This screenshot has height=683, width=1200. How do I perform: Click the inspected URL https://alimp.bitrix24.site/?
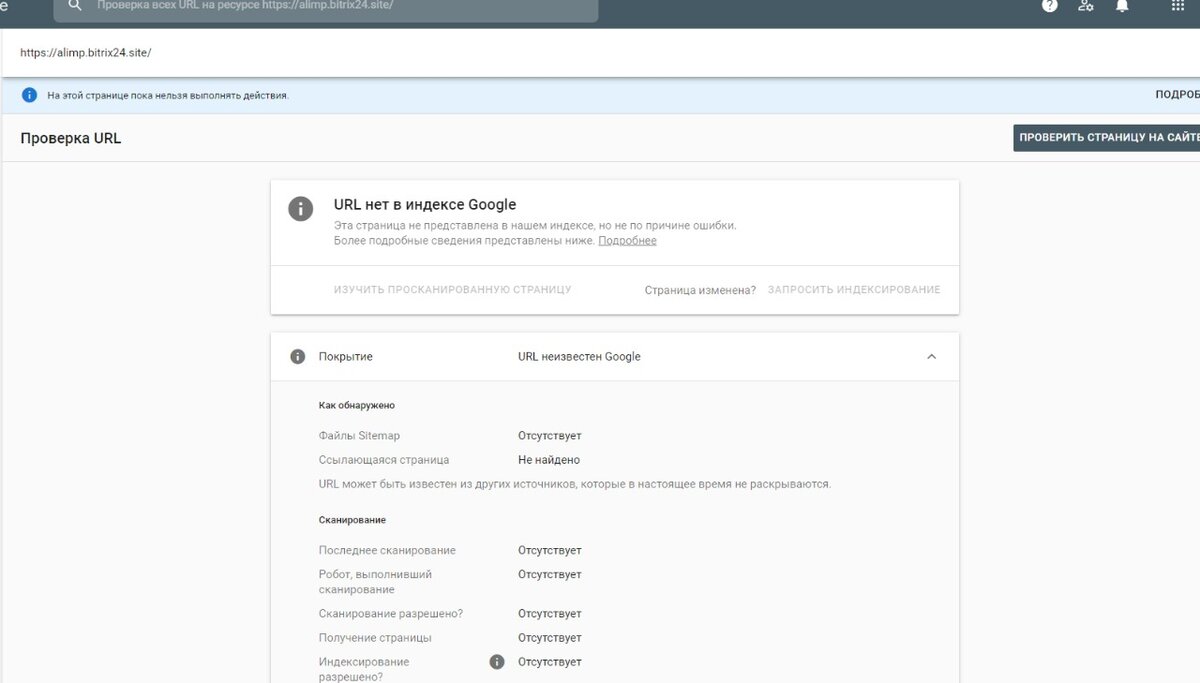[86, 53]
